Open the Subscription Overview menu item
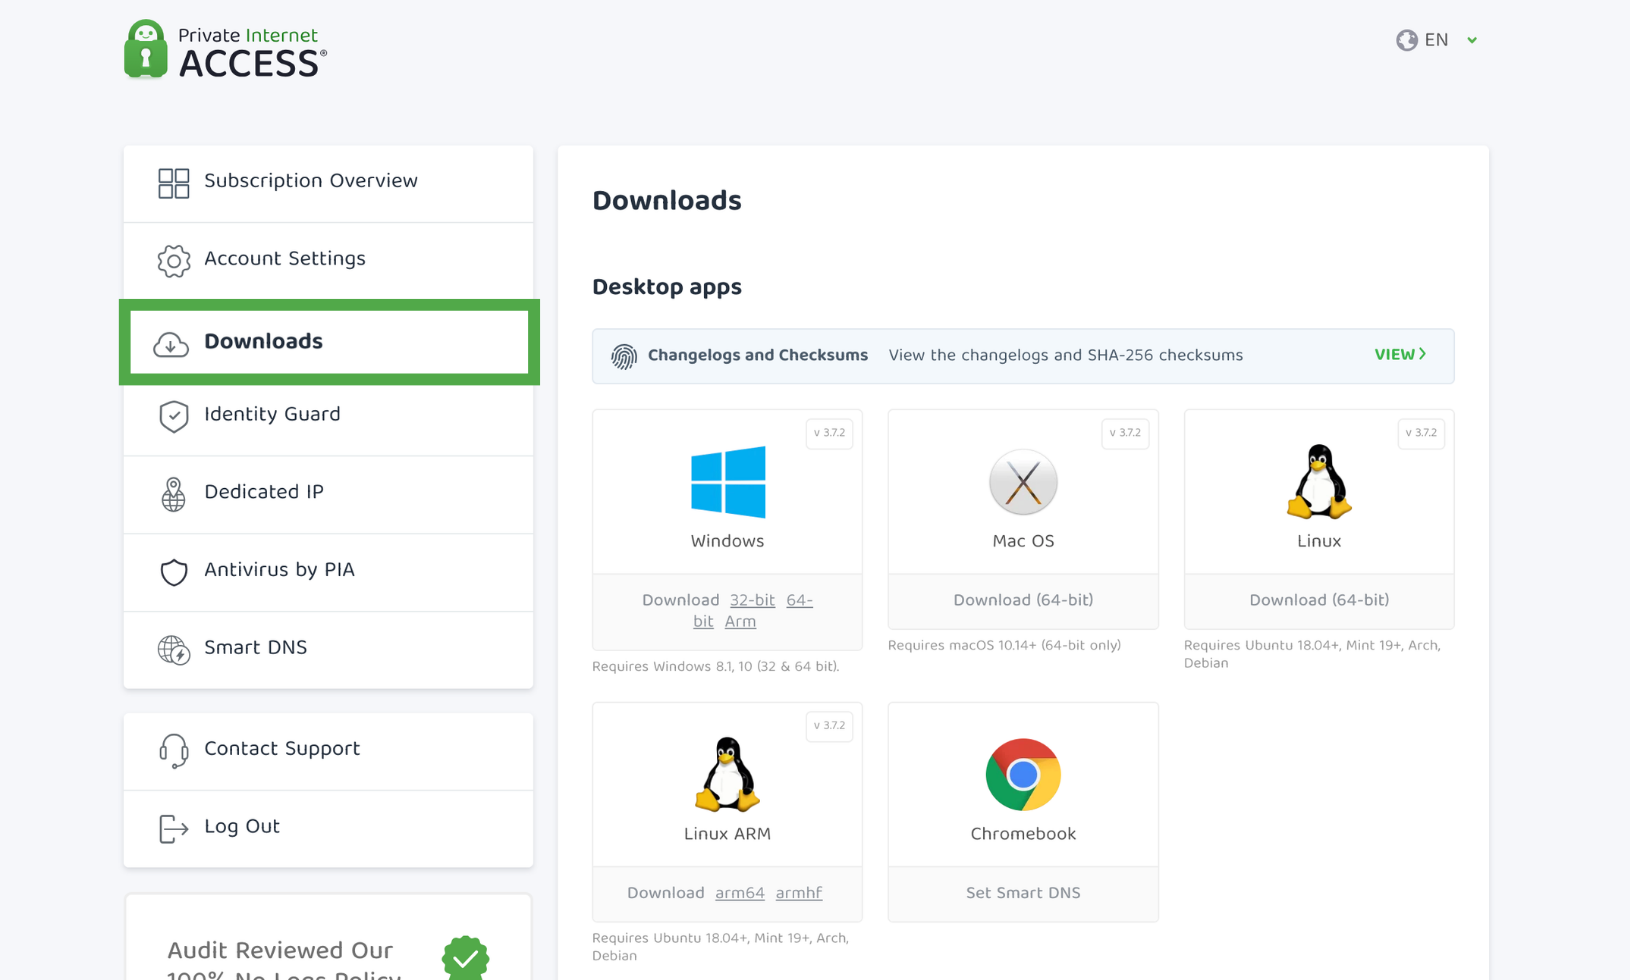The image size is (1630, 980). tap(328, 183)
